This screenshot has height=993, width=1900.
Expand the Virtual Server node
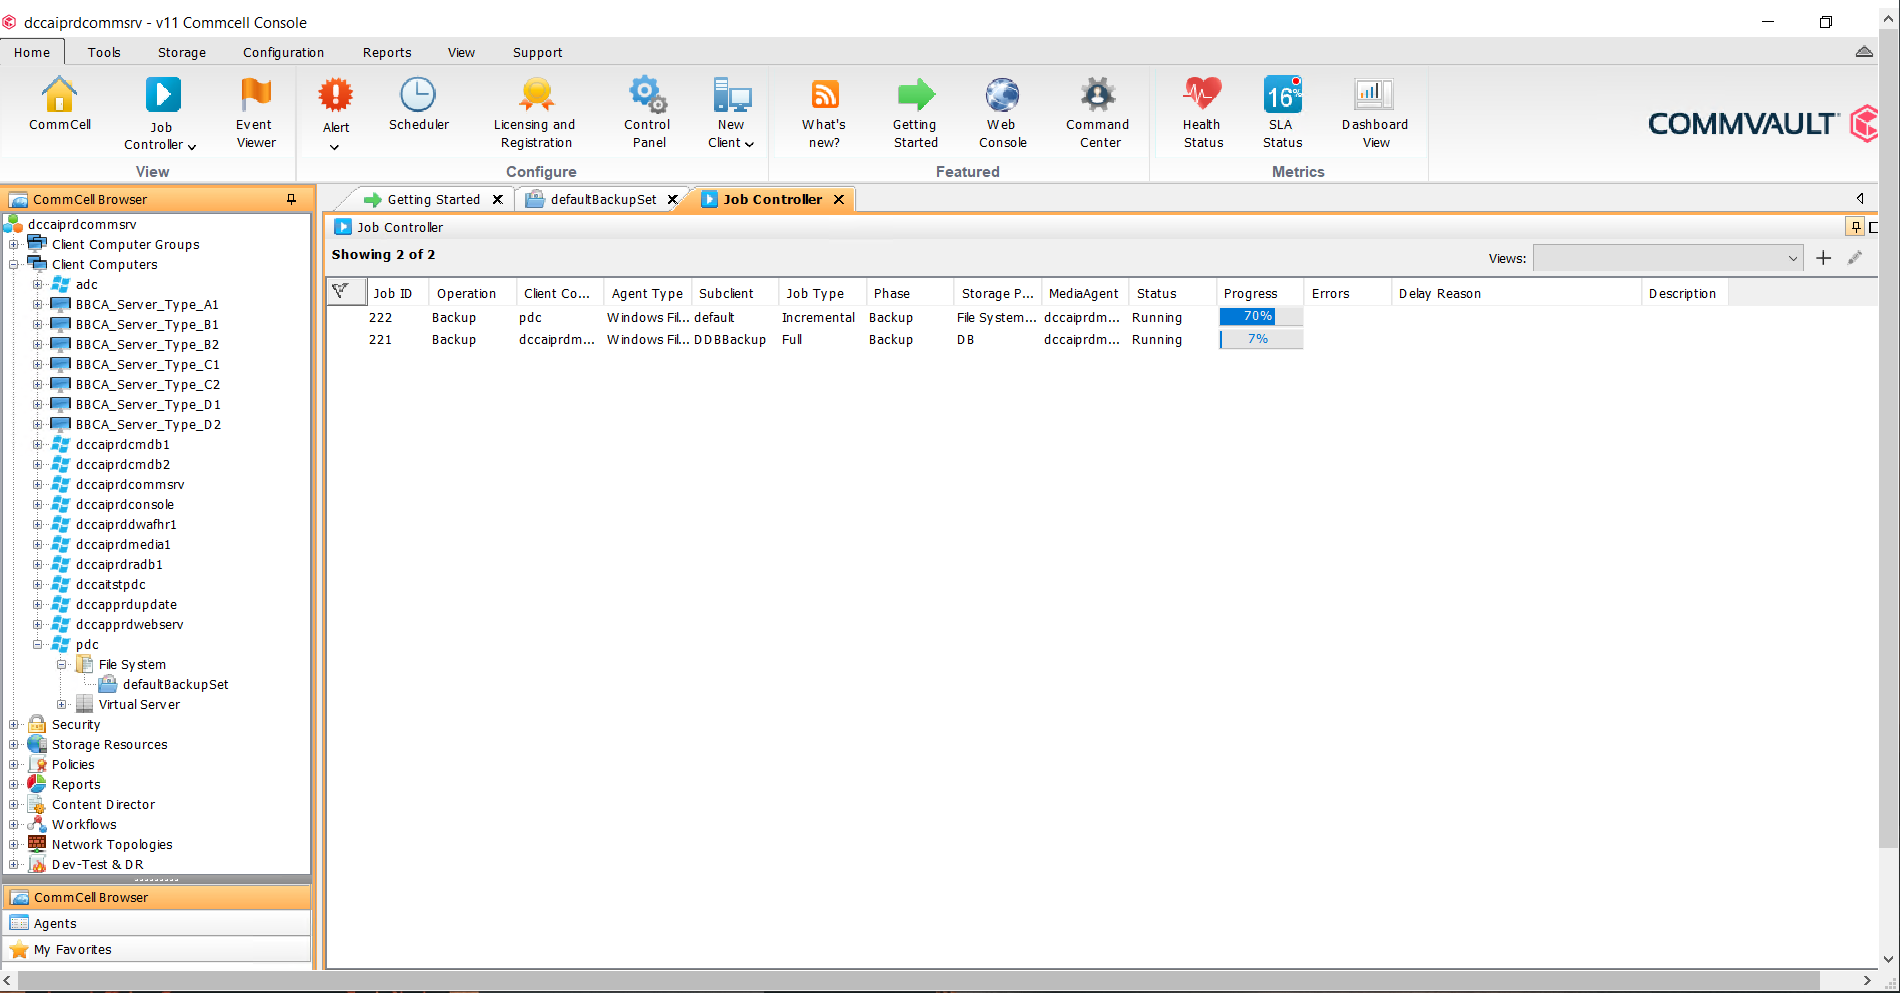point(61,704)
